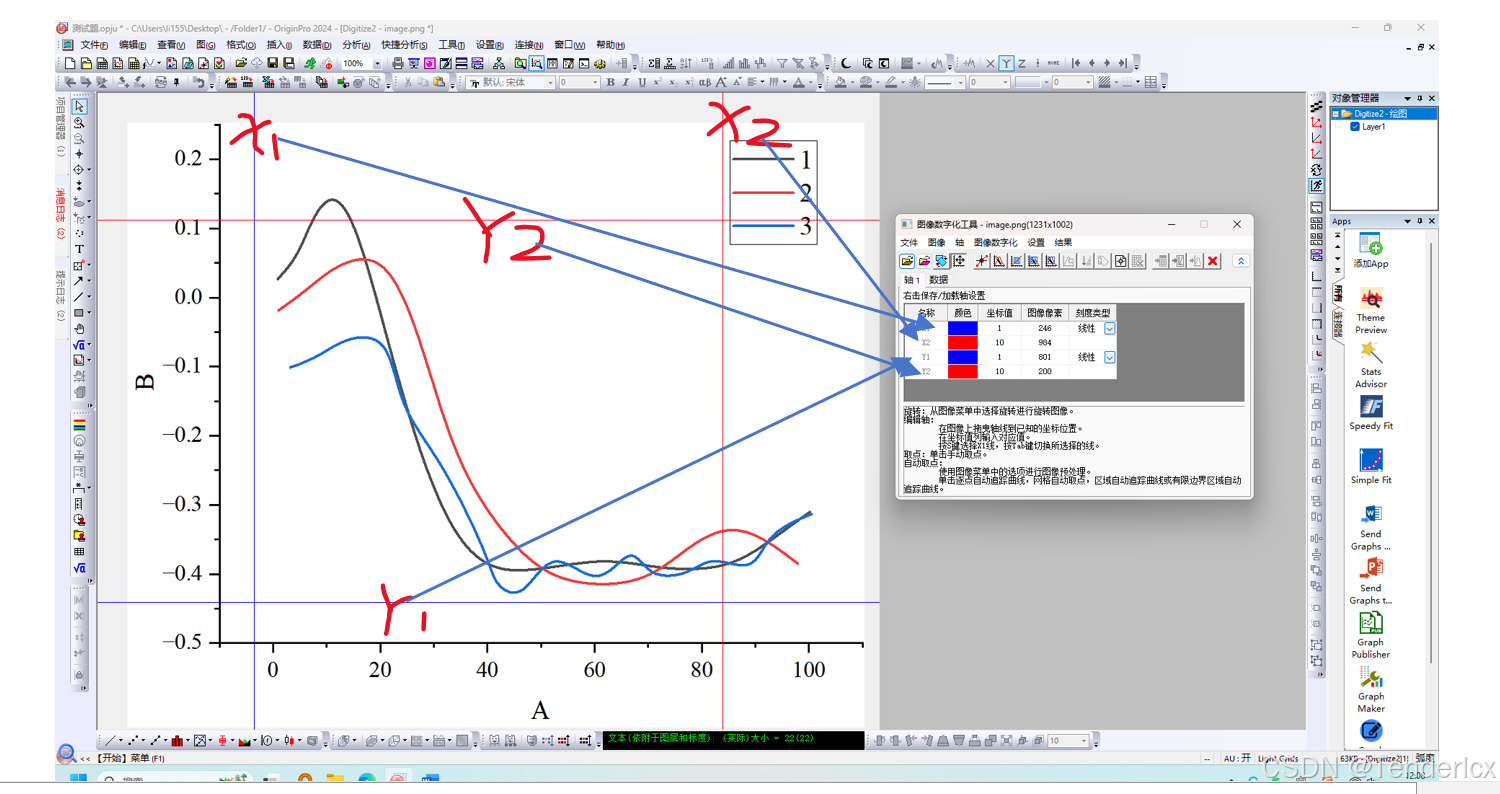The height and width of the screenshot is (794, 1500).
Task: Click the Italic formatting button
Action: click(626, 82)
